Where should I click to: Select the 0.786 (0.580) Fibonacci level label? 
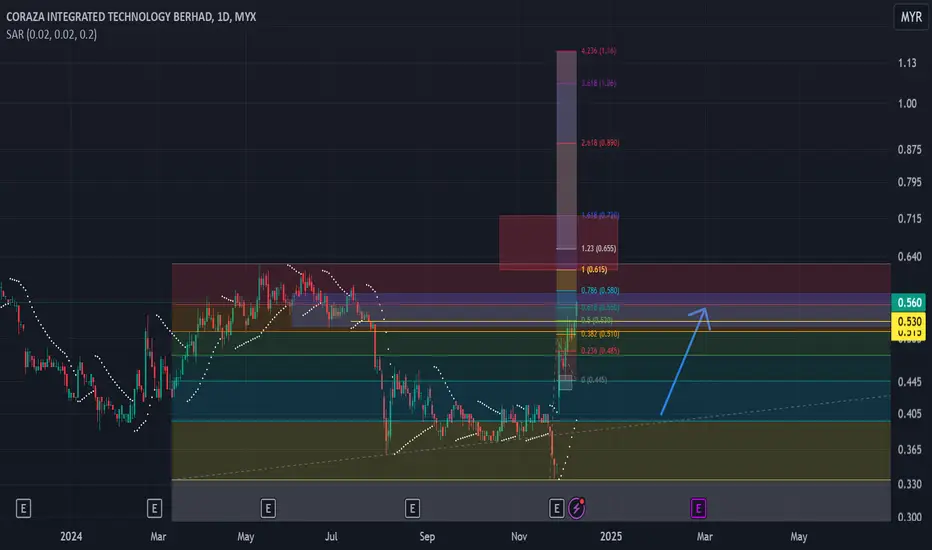click(x=600, y=291)
